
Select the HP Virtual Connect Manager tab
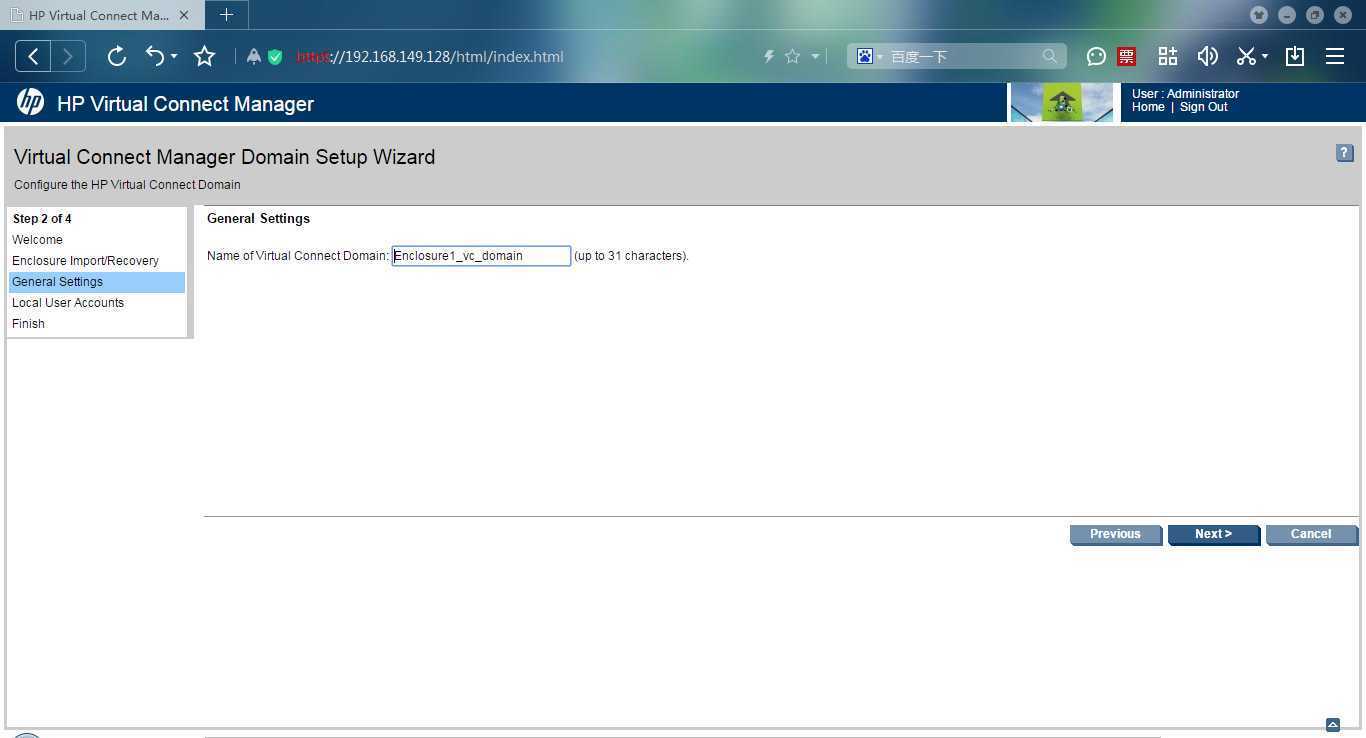99,15
